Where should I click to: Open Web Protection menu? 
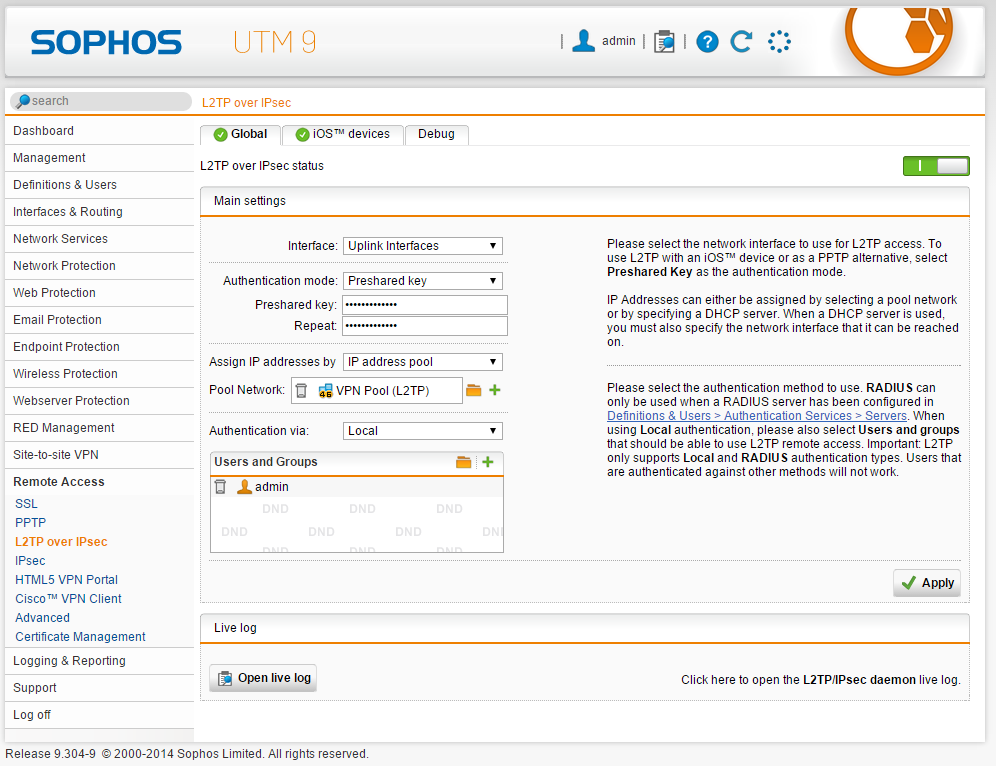[99, 293]
